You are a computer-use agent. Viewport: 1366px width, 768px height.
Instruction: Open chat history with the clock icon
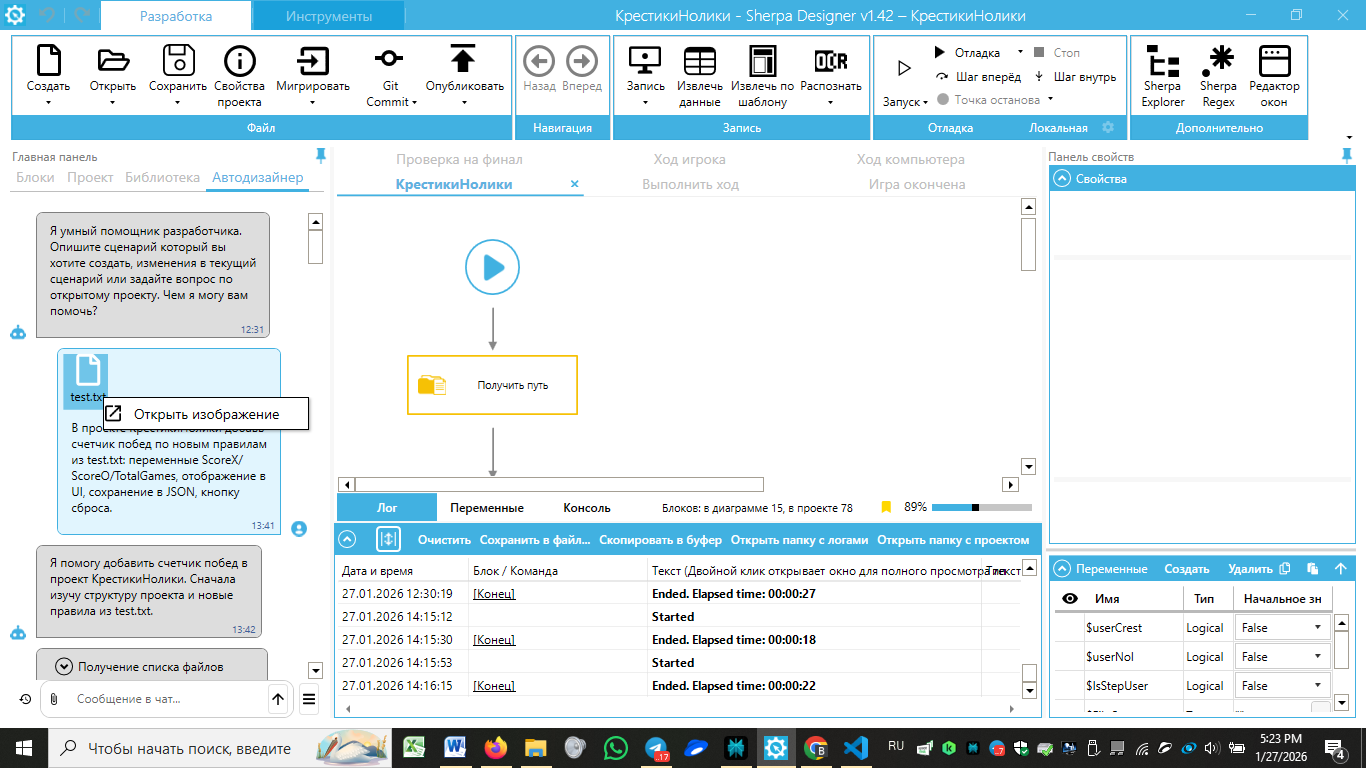point(25,699)
